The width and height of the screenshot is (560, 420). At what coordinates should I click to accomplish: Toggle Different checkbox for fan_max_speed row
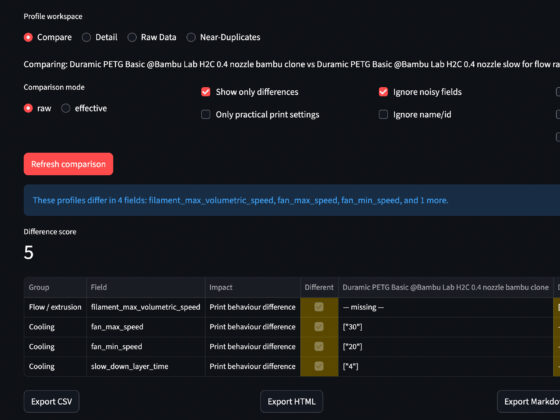click(x=319, y=326)
